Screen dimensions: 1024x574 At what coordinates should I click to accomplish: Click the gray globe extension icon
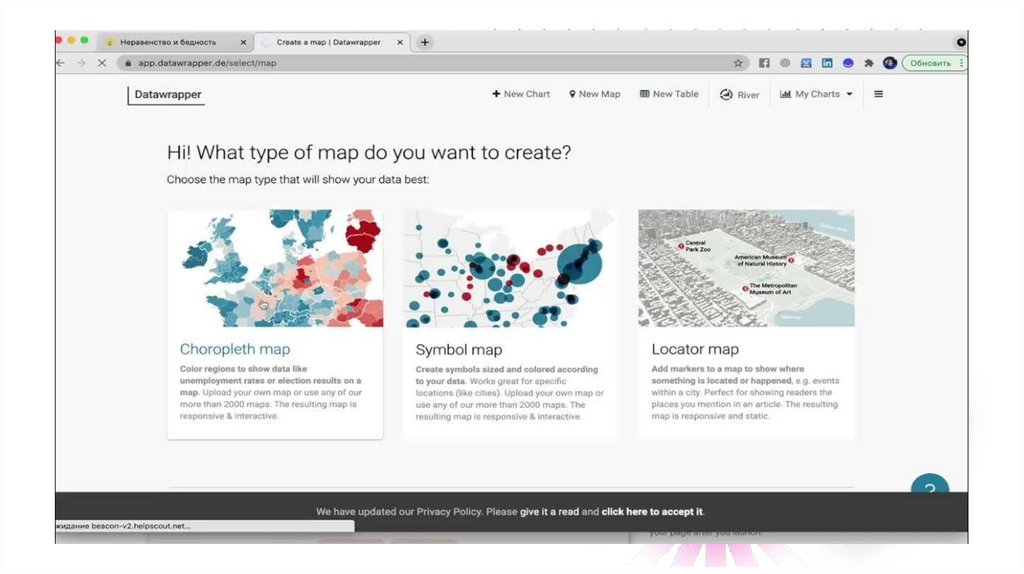click(785, 63)
